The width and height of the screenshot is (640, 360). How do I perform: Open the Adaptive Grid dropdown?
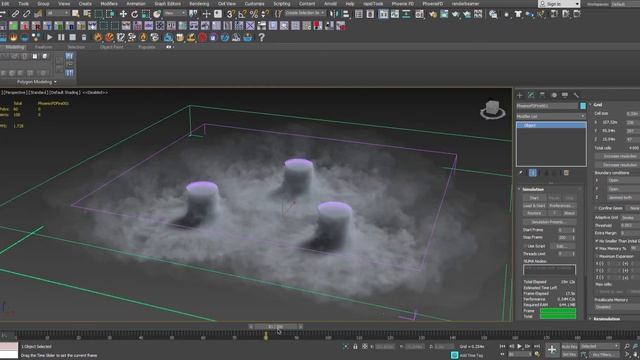tap(629, 218)
